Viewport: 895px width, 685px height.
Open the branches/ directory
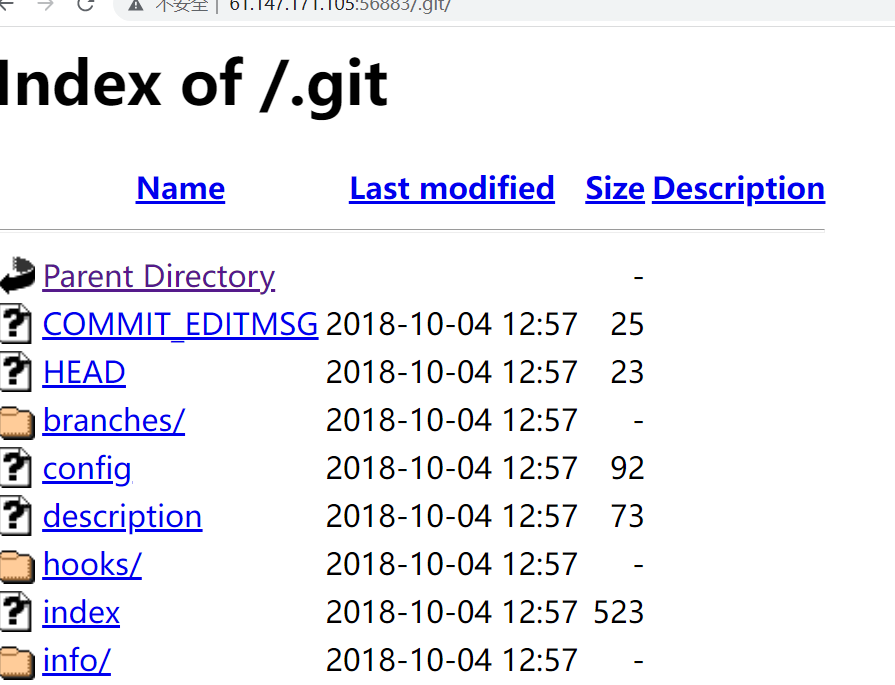pyautogui.click(x=113, y=420)
